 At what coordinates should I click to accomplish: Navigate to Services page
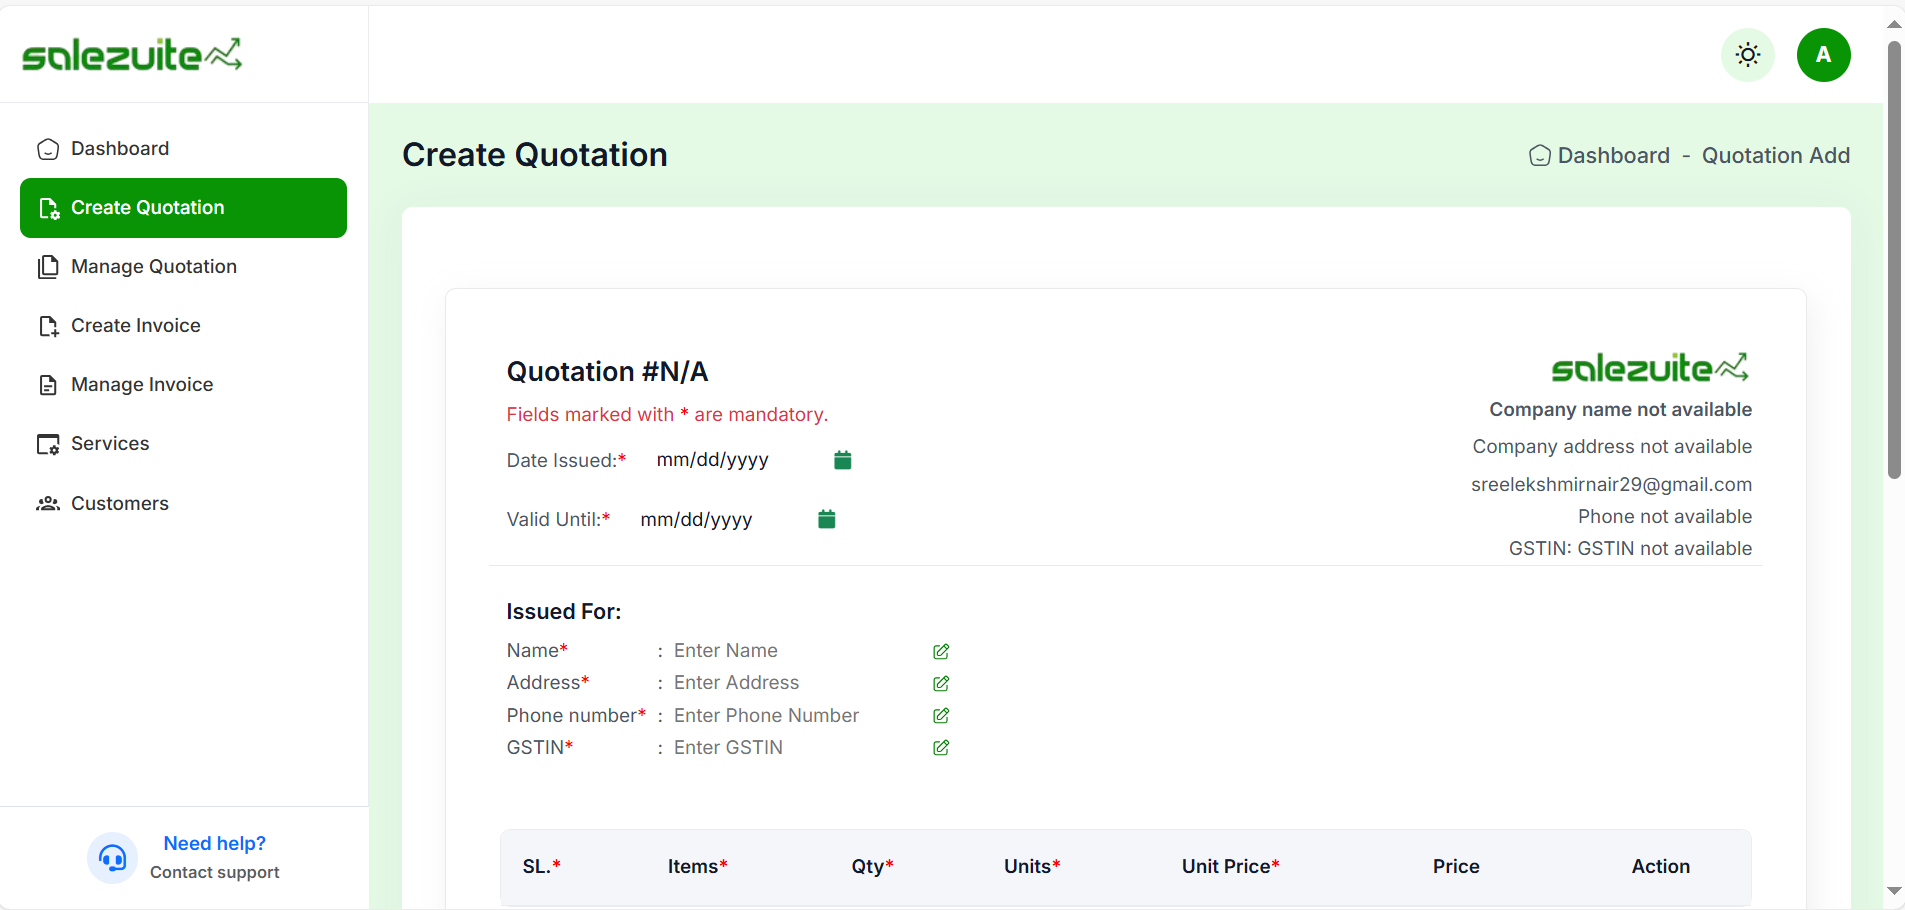[110, 444]
